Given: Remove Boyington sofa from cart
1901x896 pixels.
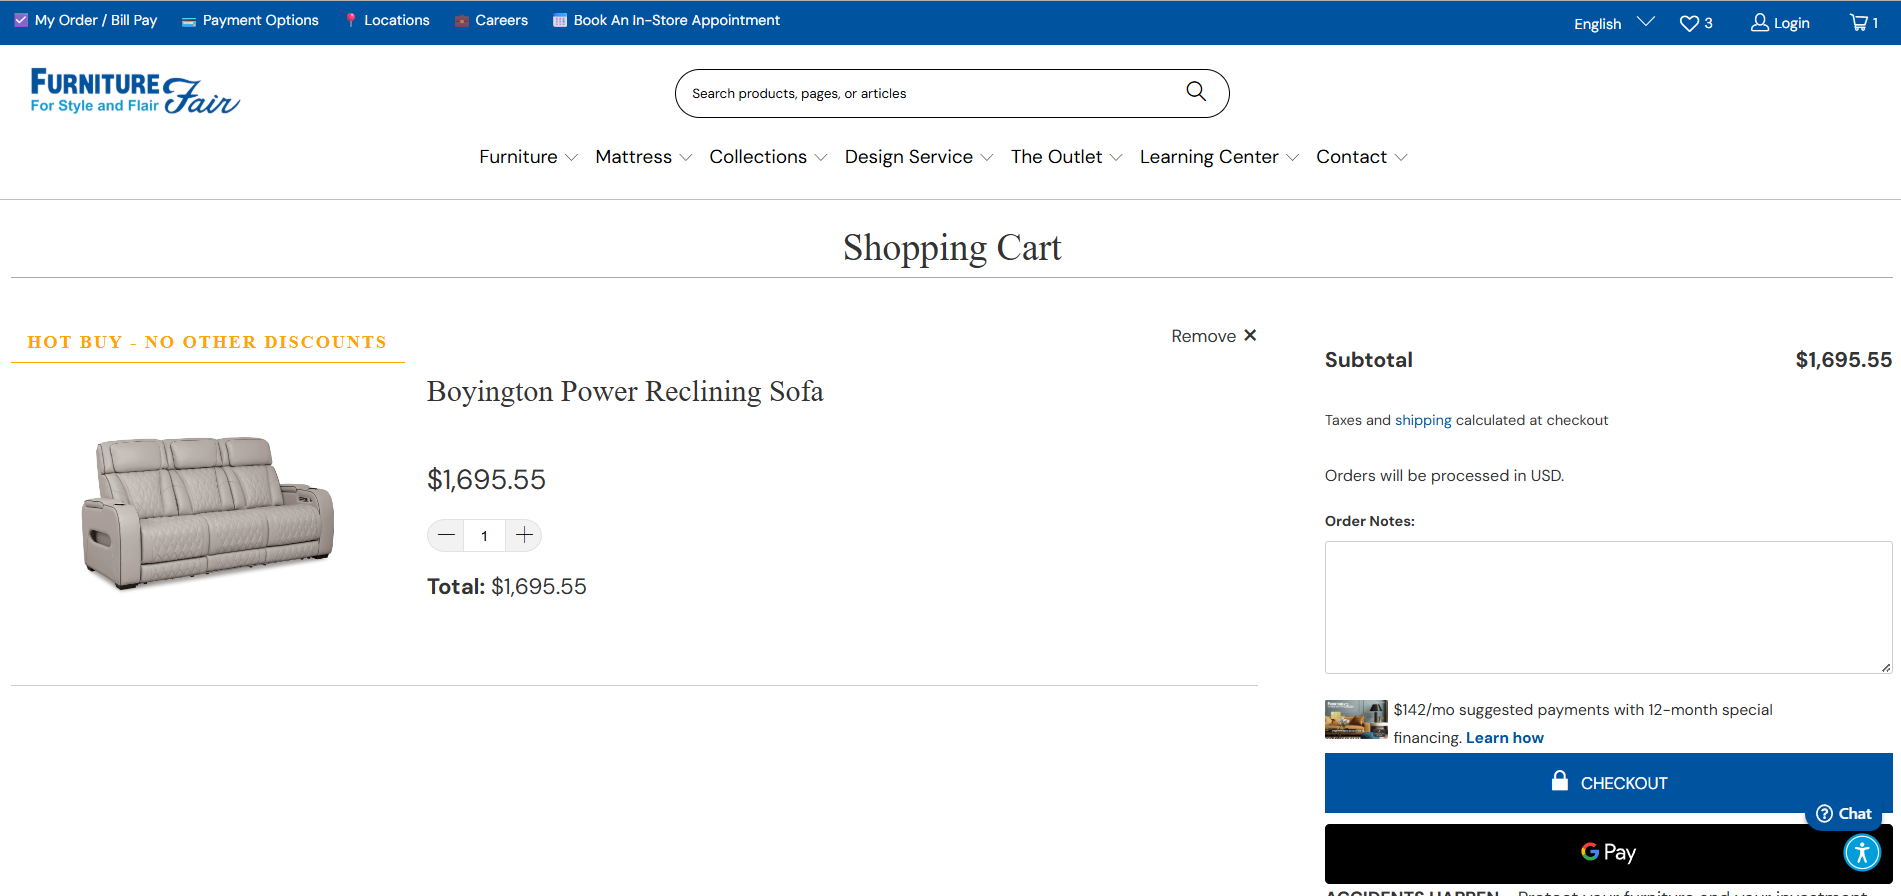Looking at the screenshot, I should [x=1213, y=336].
